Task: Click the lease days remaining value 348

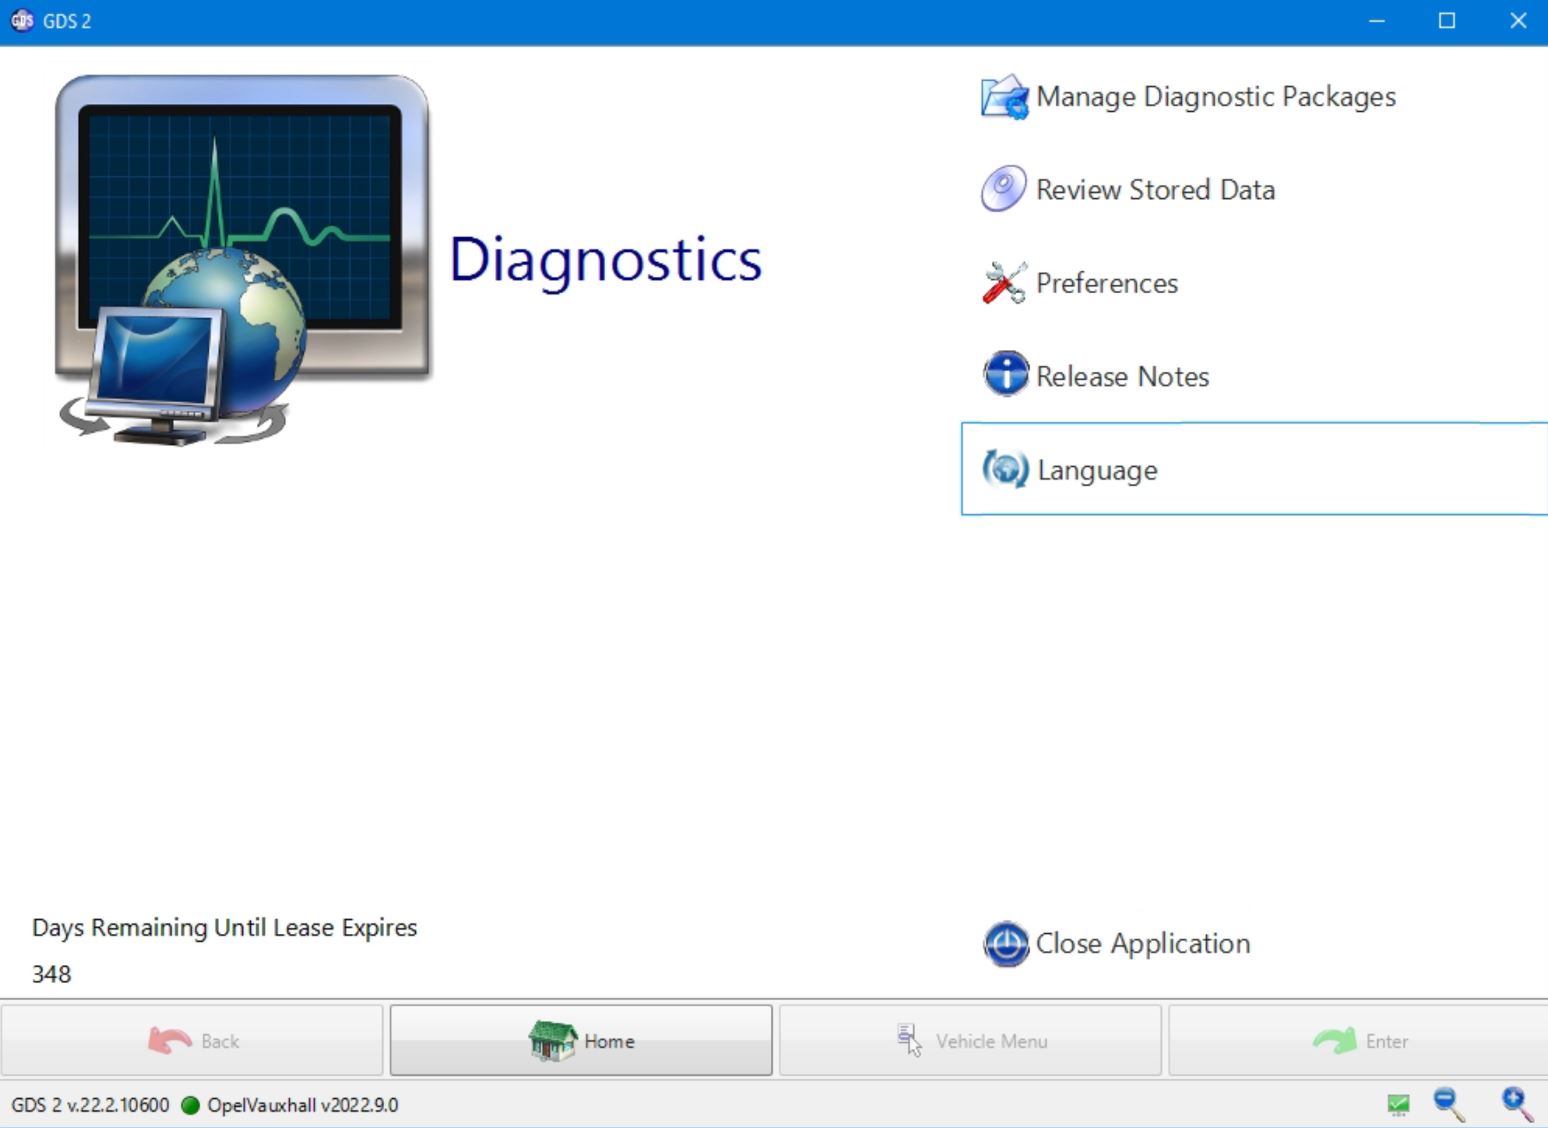Action: coord(52,974)
